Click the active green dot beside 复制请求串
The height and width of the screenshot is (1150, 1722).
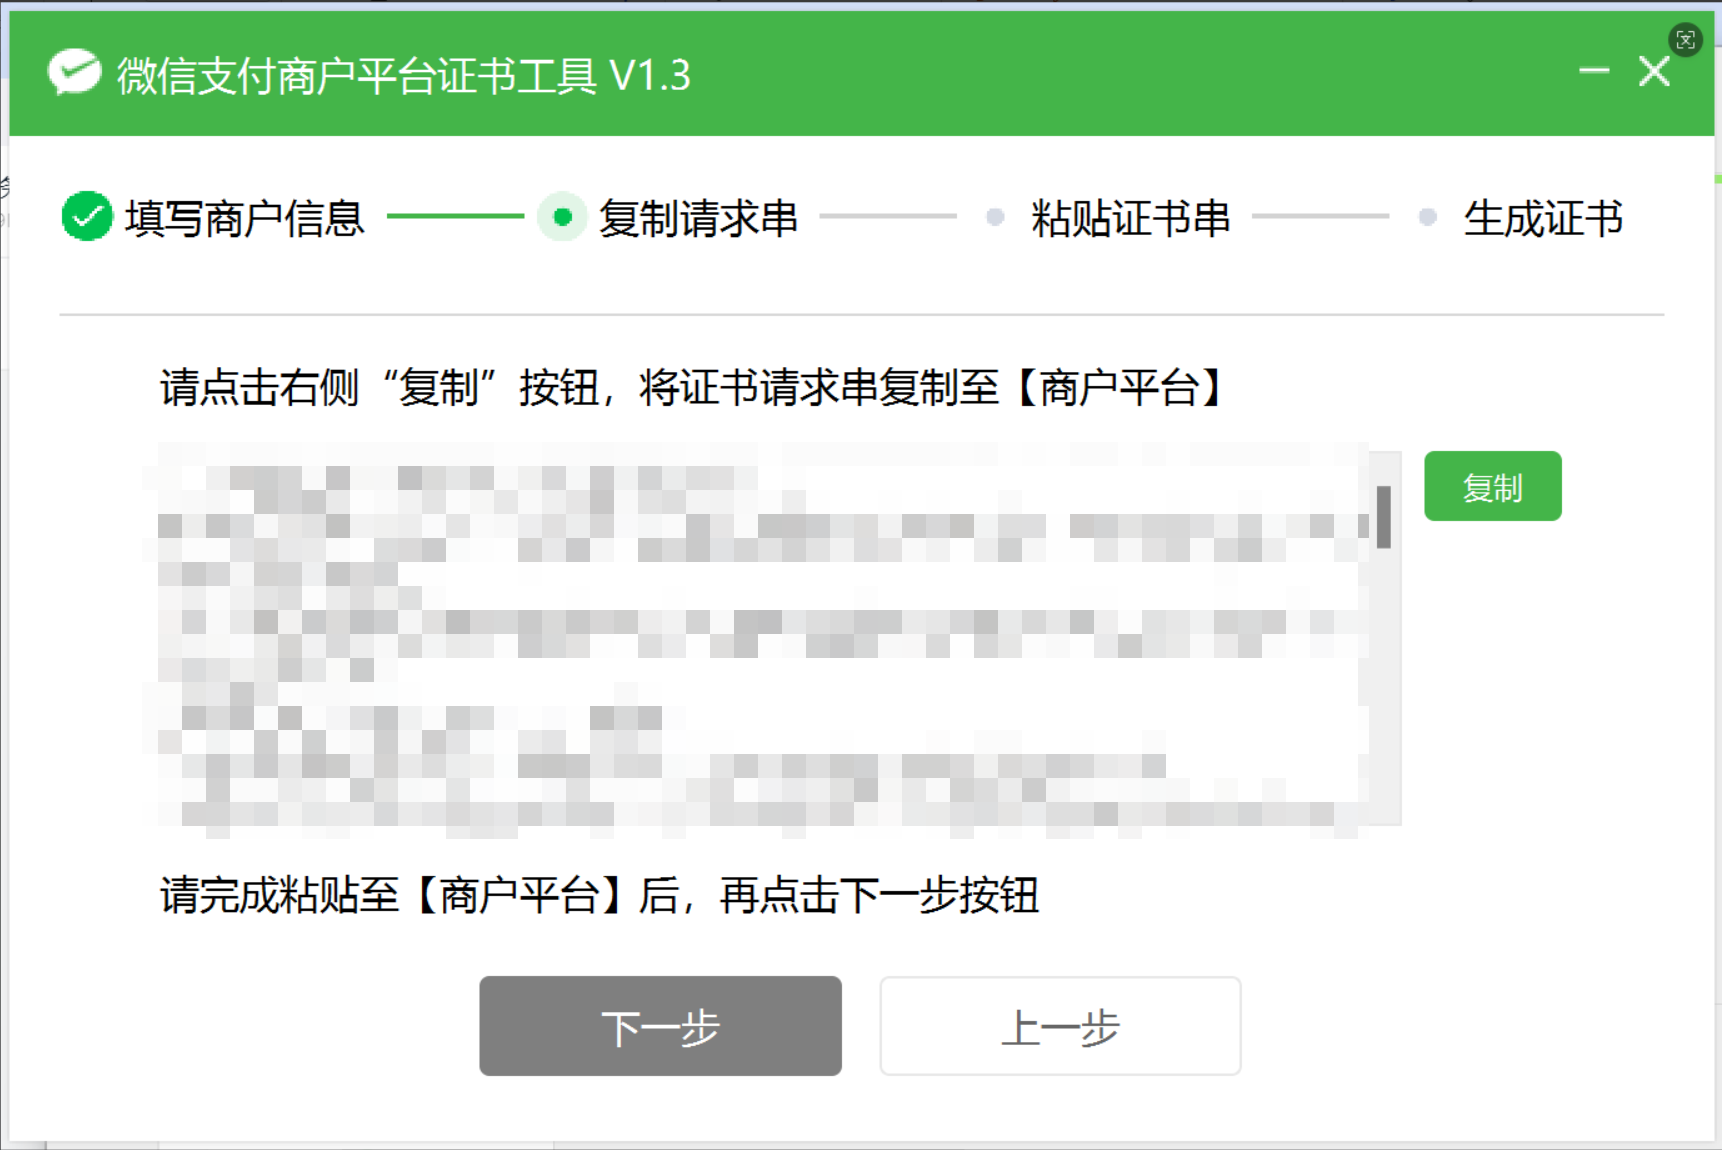562,217
